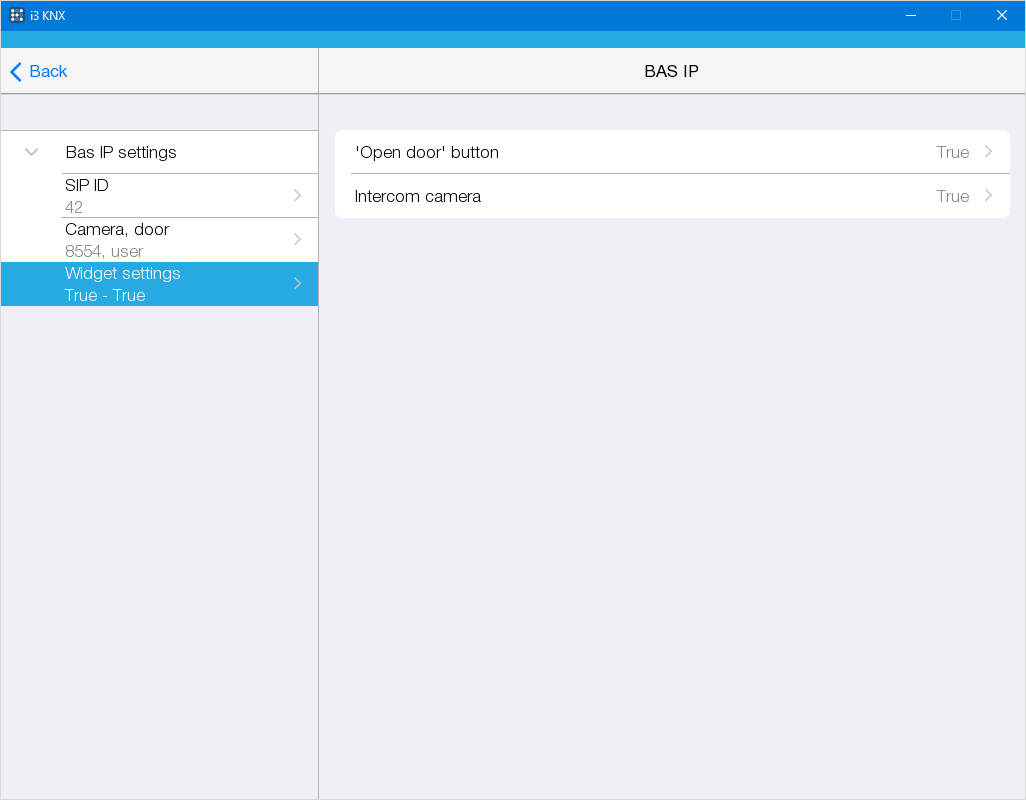
Task: Click the white chevron on Widget settings
Action: 297,284
